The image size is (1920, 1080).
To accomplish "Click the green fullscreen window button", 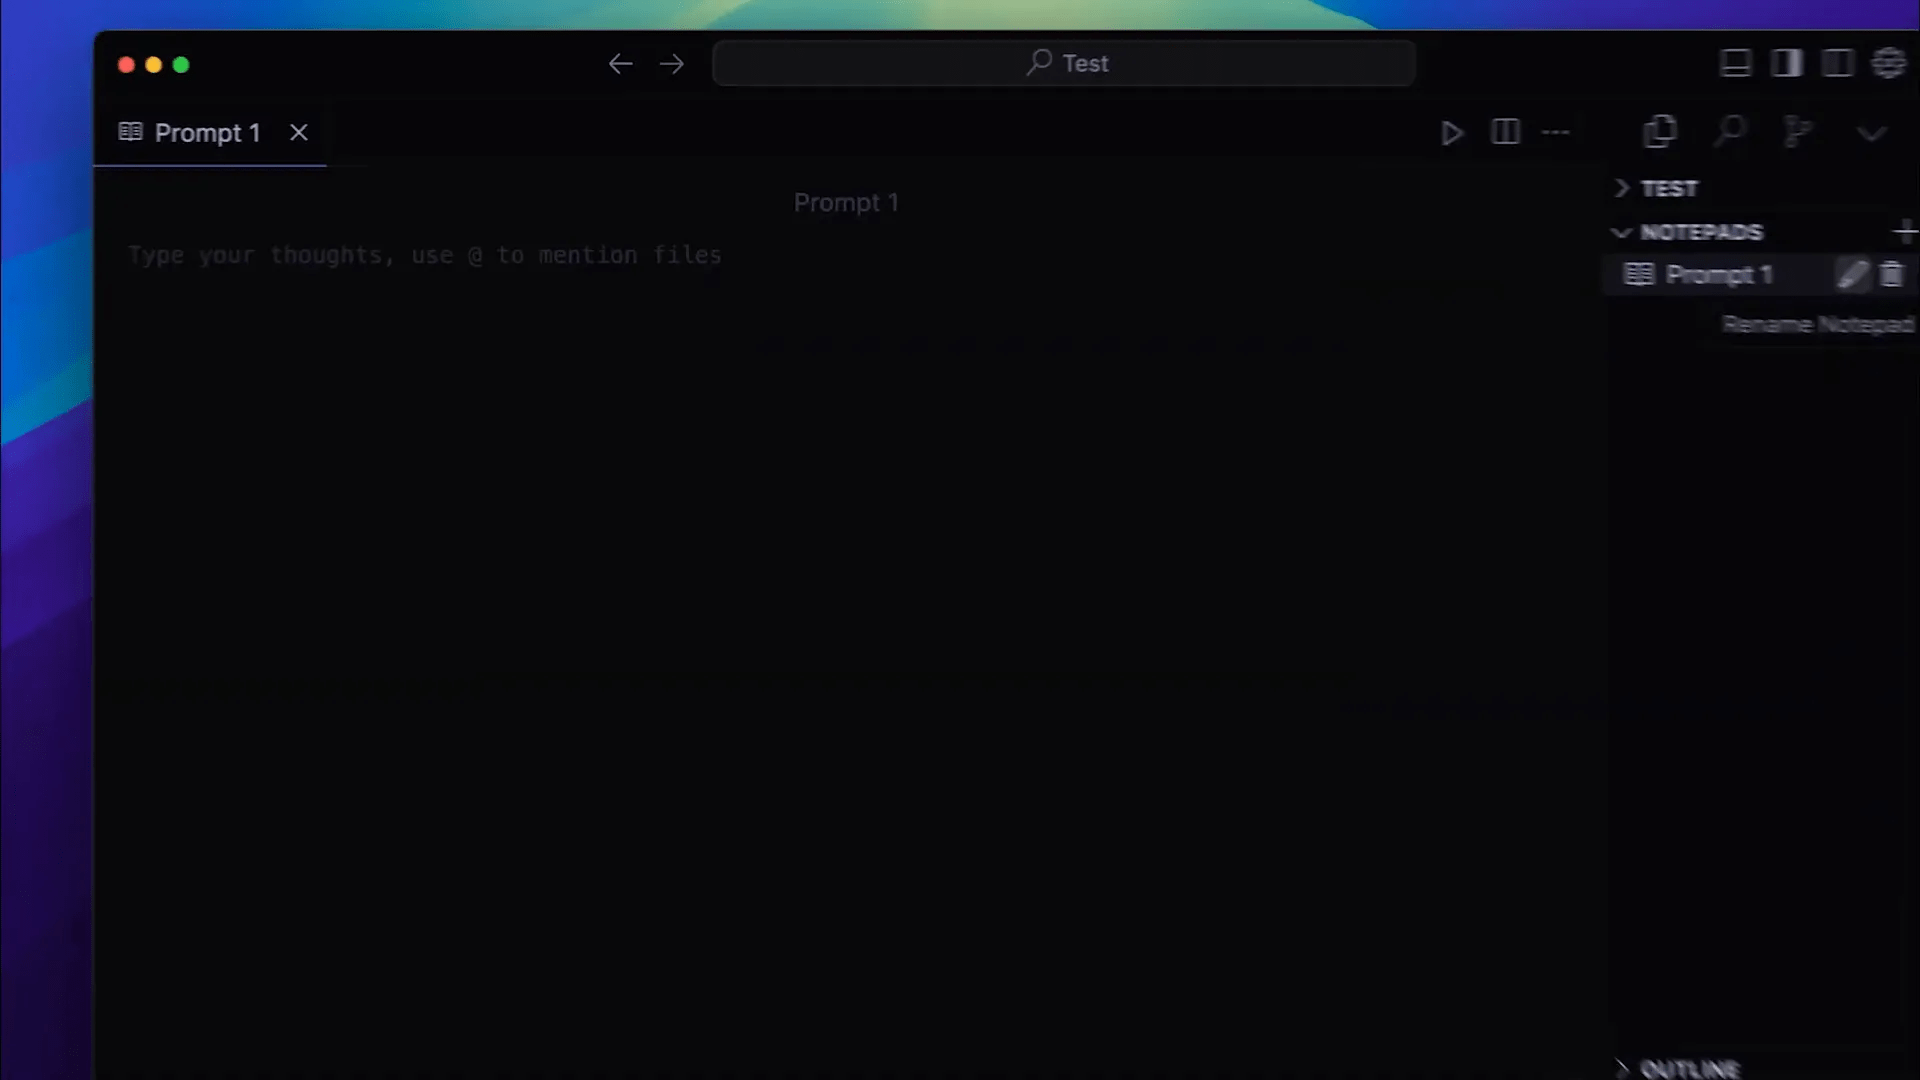I will click(181, 65).
